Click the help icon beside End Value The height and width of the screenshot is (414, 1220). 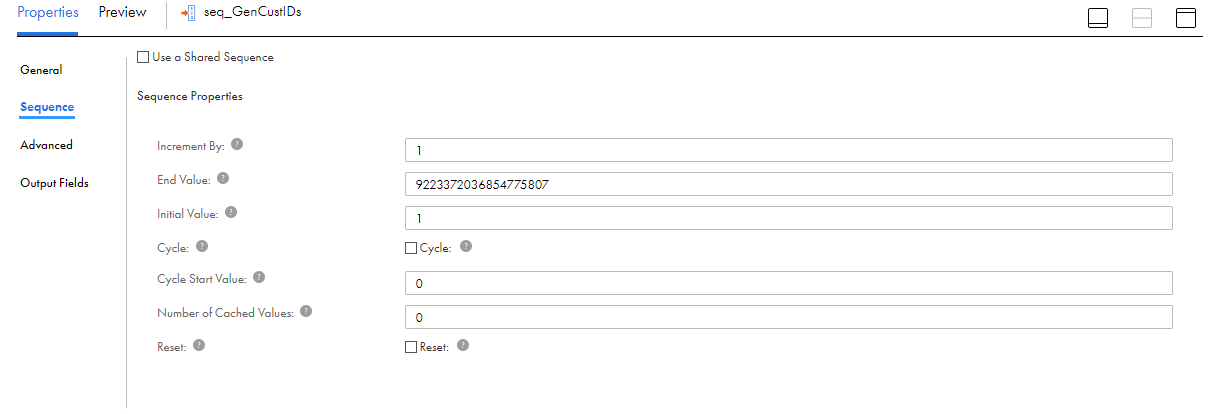223,178
